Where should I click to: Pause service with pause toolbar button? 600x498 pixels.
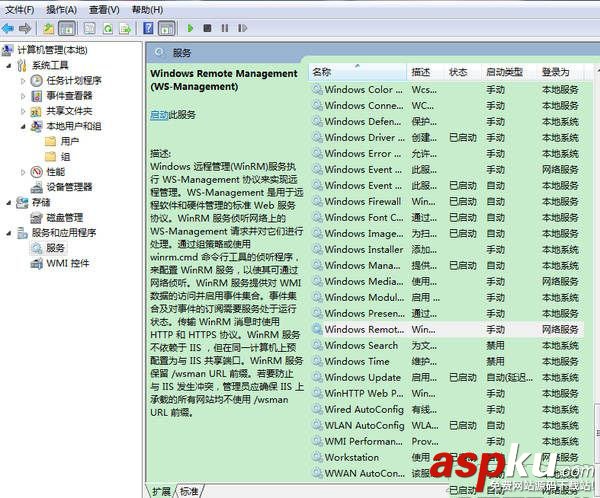pyautogui.click(x=225, y=28)
